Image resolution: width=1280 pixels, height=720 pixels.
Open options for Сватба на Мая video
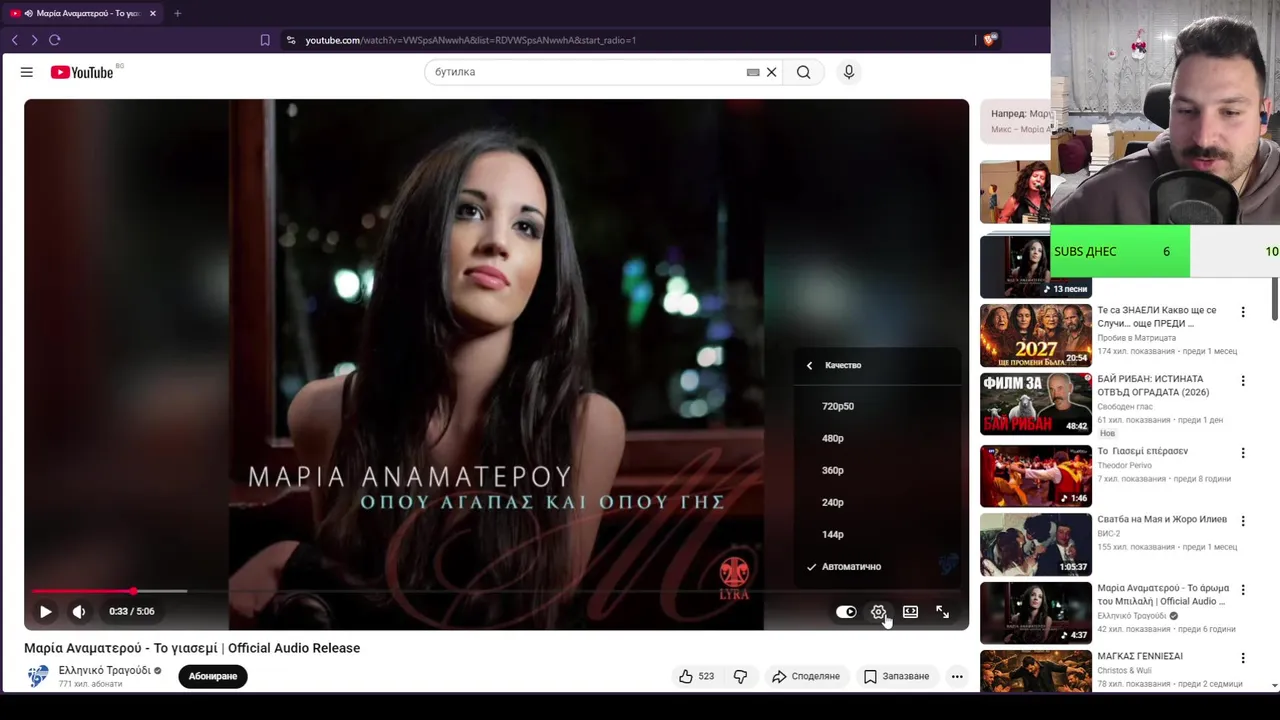(1243, 521)
